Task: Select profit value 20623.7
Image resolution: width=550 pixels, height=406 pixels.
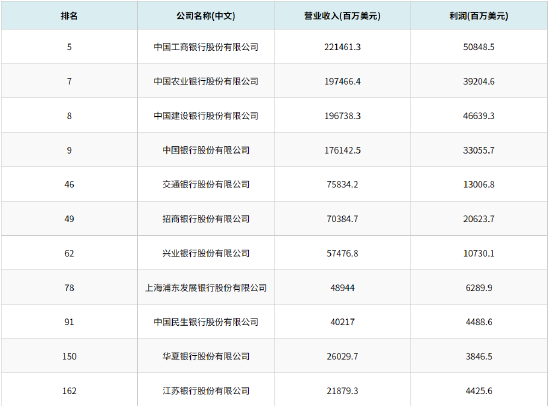Action: click(x=479, y=219)
